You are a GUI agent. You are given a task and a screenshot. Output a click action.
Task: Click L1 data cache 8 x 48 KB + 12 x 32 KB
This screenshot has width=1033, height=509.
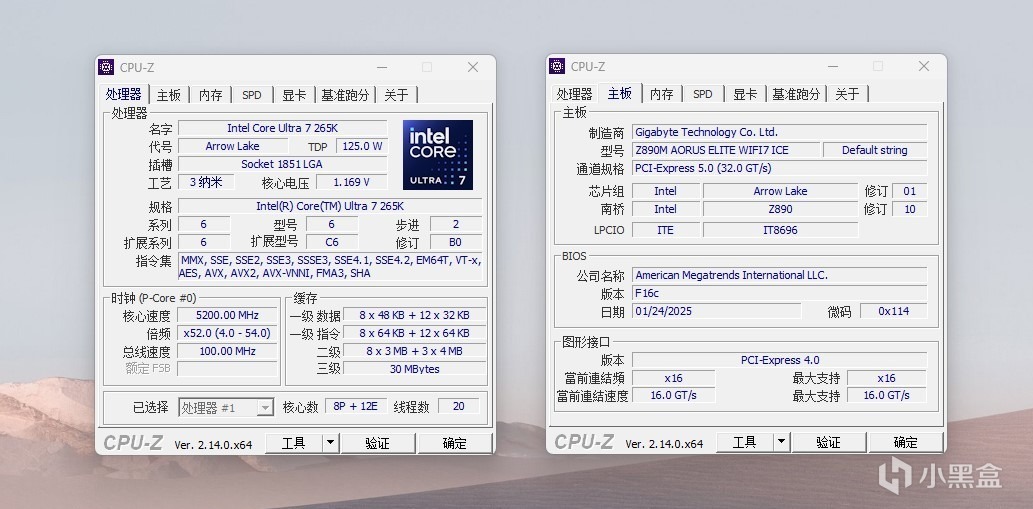pos(414,315)
